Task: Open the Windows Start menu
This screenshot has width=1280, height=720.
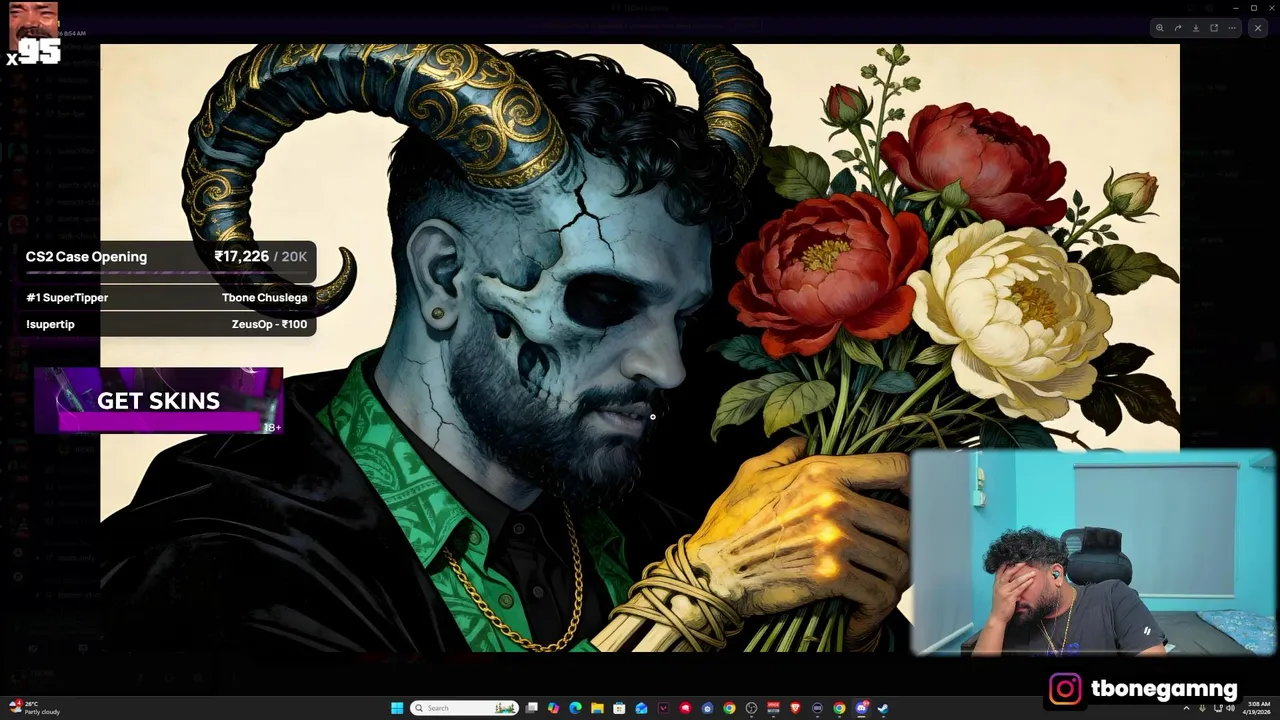Action: pos(397,708)
